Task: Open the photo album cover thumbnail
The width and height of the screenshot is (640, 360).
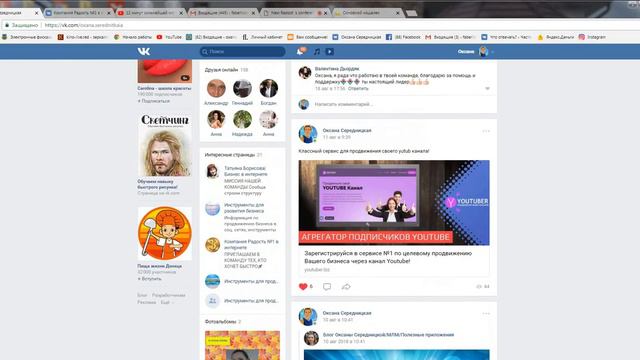Action: tap(242, 345)
